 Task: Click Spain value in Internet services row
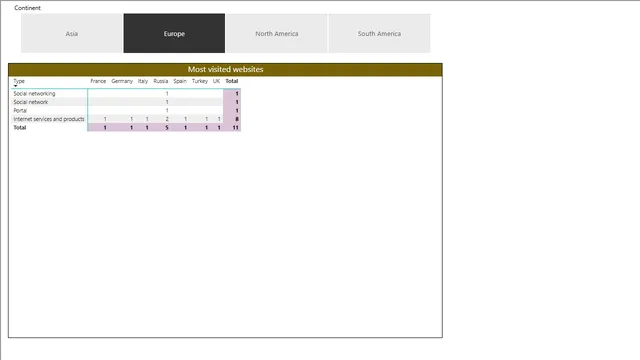[185, 119]
